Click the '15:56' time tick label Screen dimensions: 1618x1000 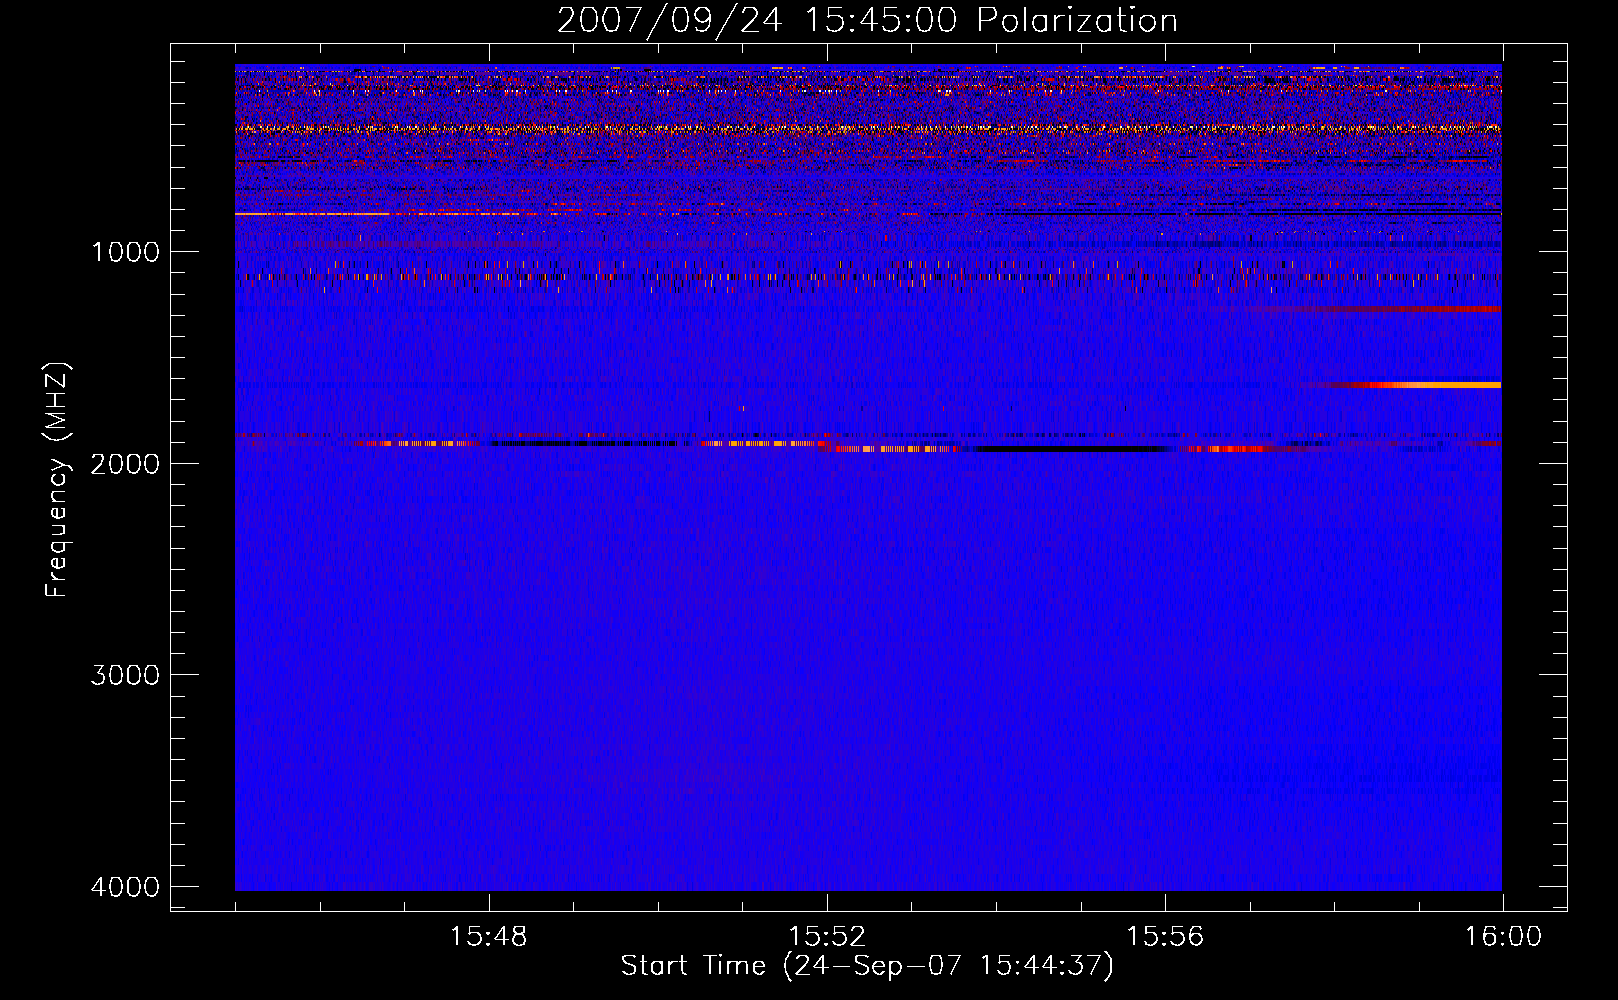point(1165,937)
